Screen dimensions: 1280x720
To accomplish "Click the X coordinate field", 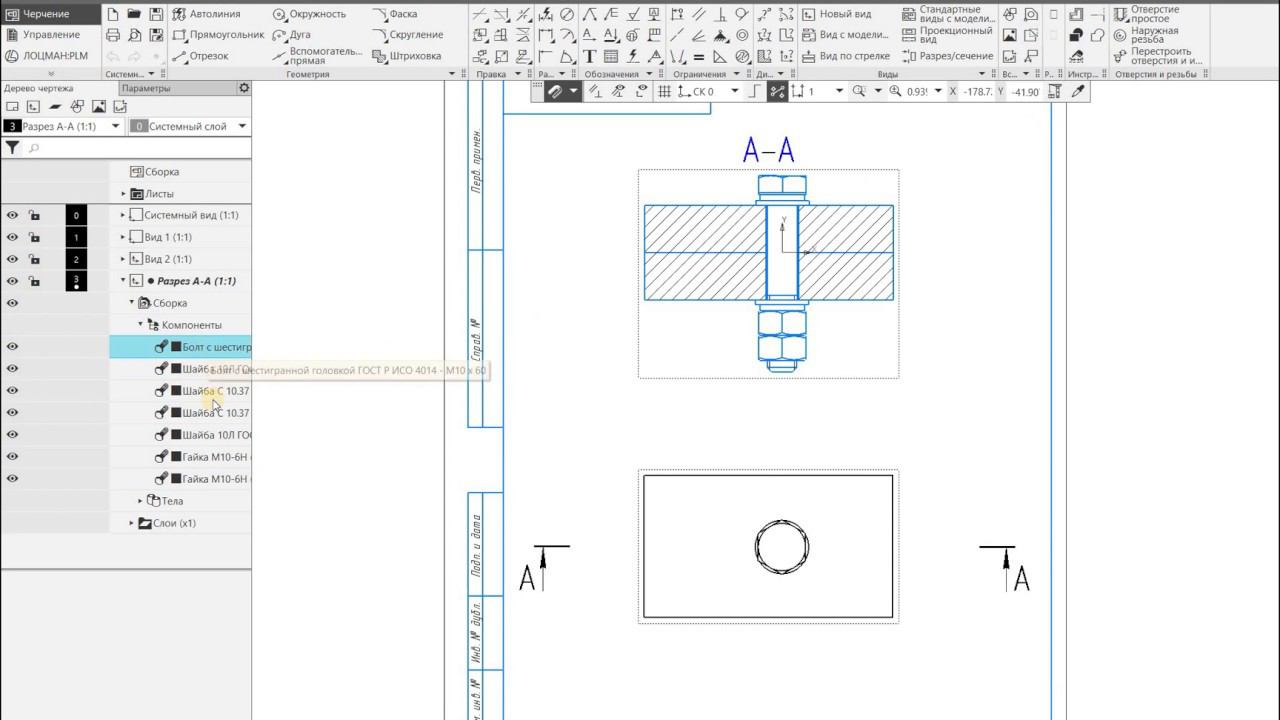I will [978, 91].
